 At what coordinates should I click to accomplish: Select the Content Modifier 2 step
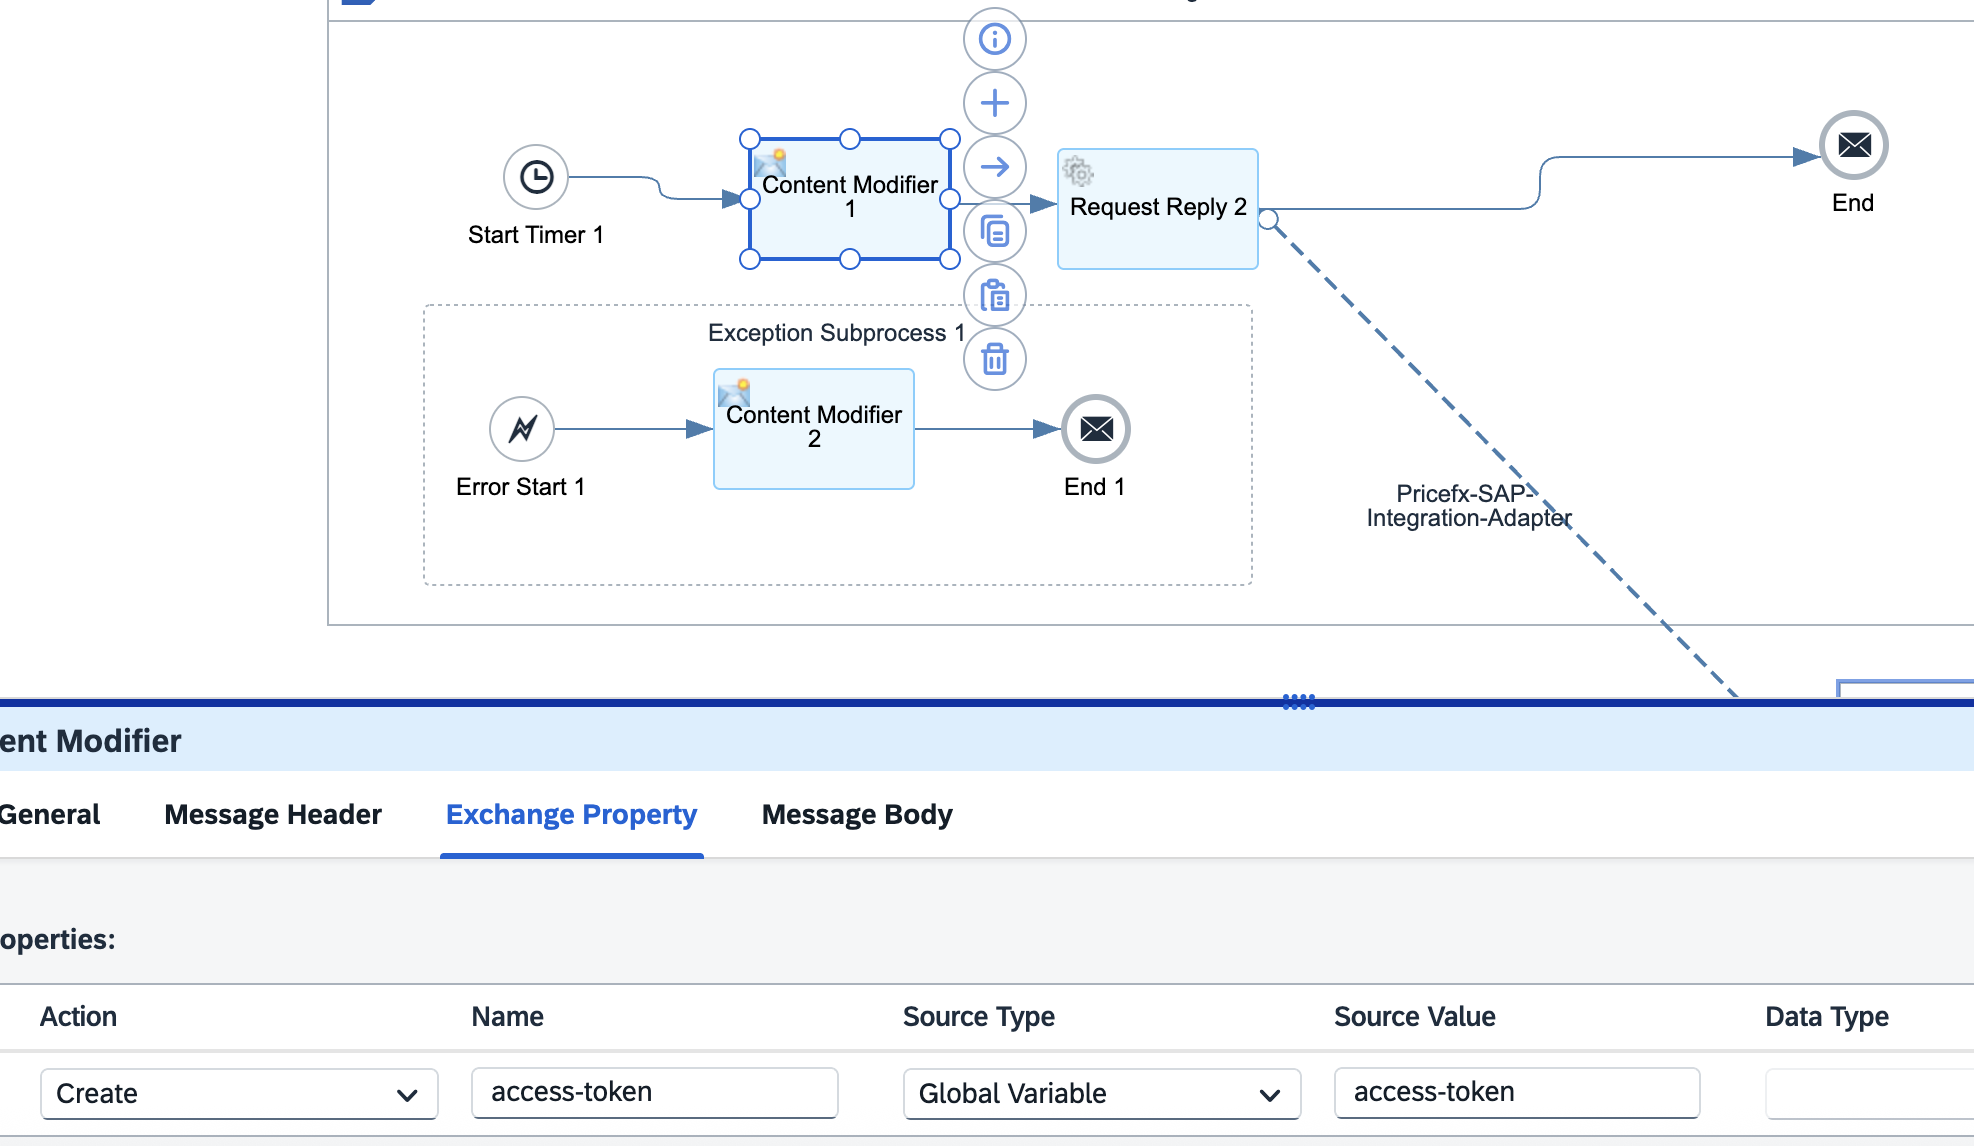(x=814, y=429)
